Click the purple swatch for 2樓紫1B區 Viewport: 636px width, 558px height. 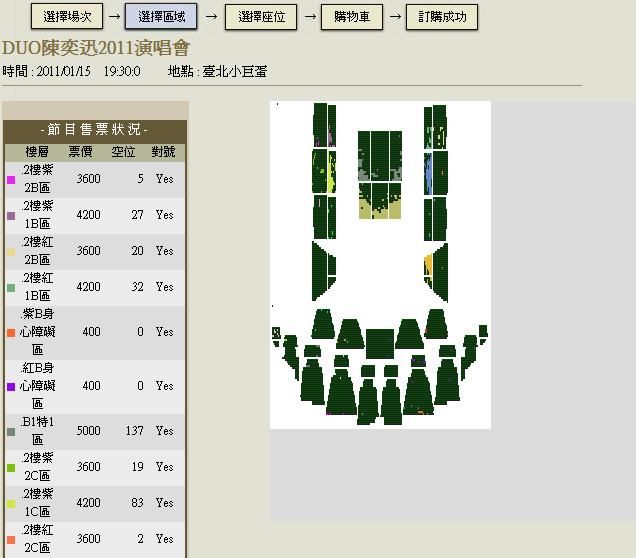point(11,216)
